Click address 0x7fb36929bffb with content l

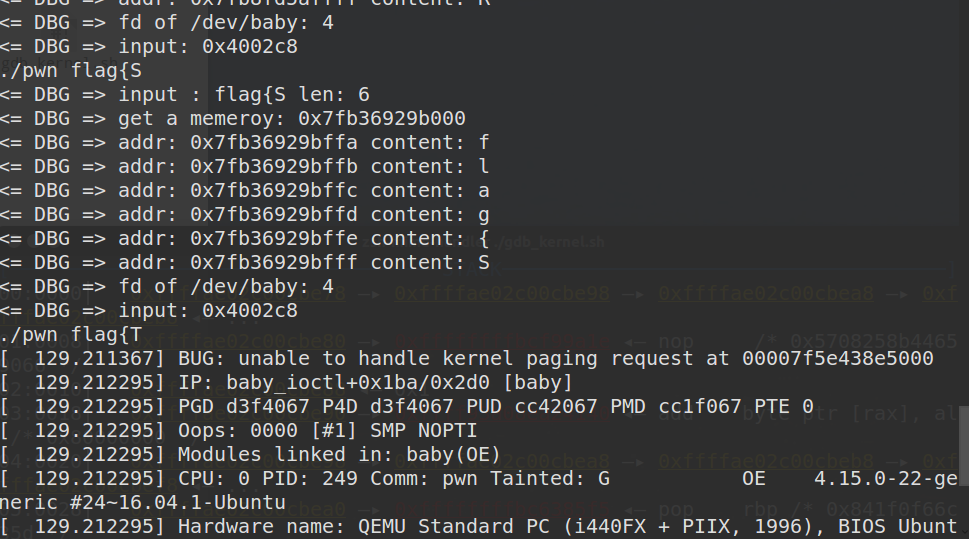pyautogui.click(x=273, y=167)
